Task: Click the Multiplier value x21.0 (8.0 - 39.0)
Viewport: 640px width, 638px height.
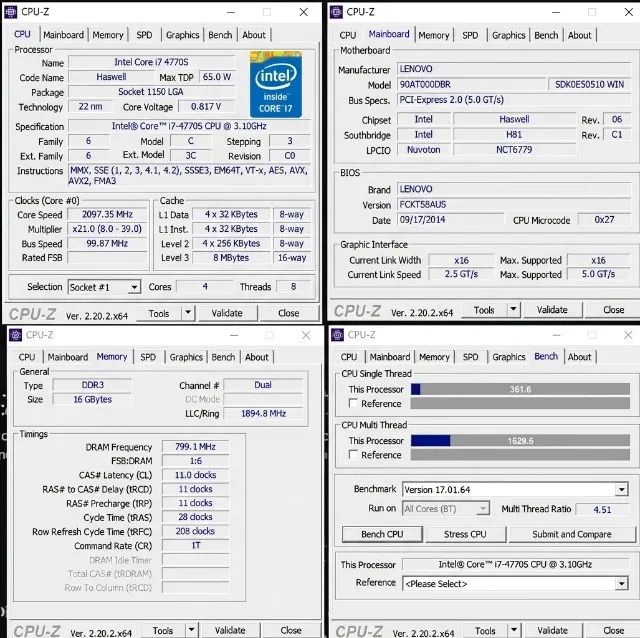Action: point(107,229)
